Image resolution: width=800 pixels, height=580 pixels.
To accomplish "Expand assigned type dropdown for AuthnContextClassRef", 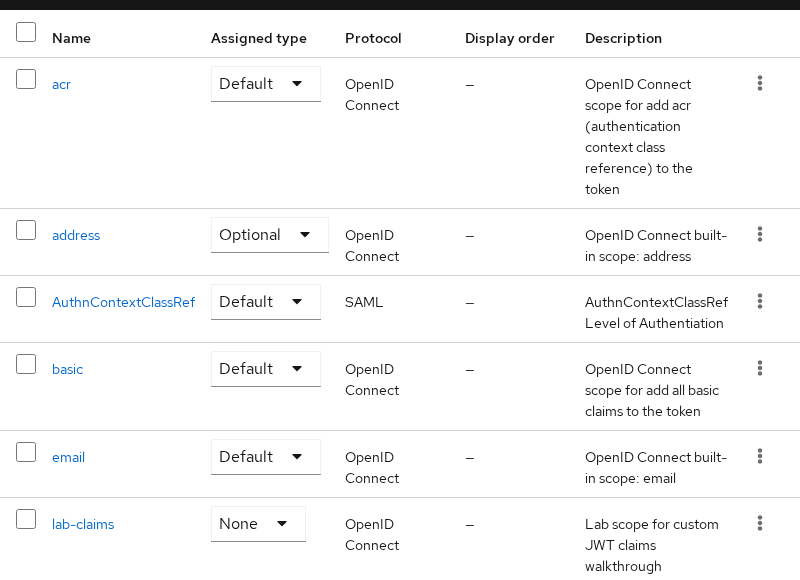I will [x=266, y=301].
